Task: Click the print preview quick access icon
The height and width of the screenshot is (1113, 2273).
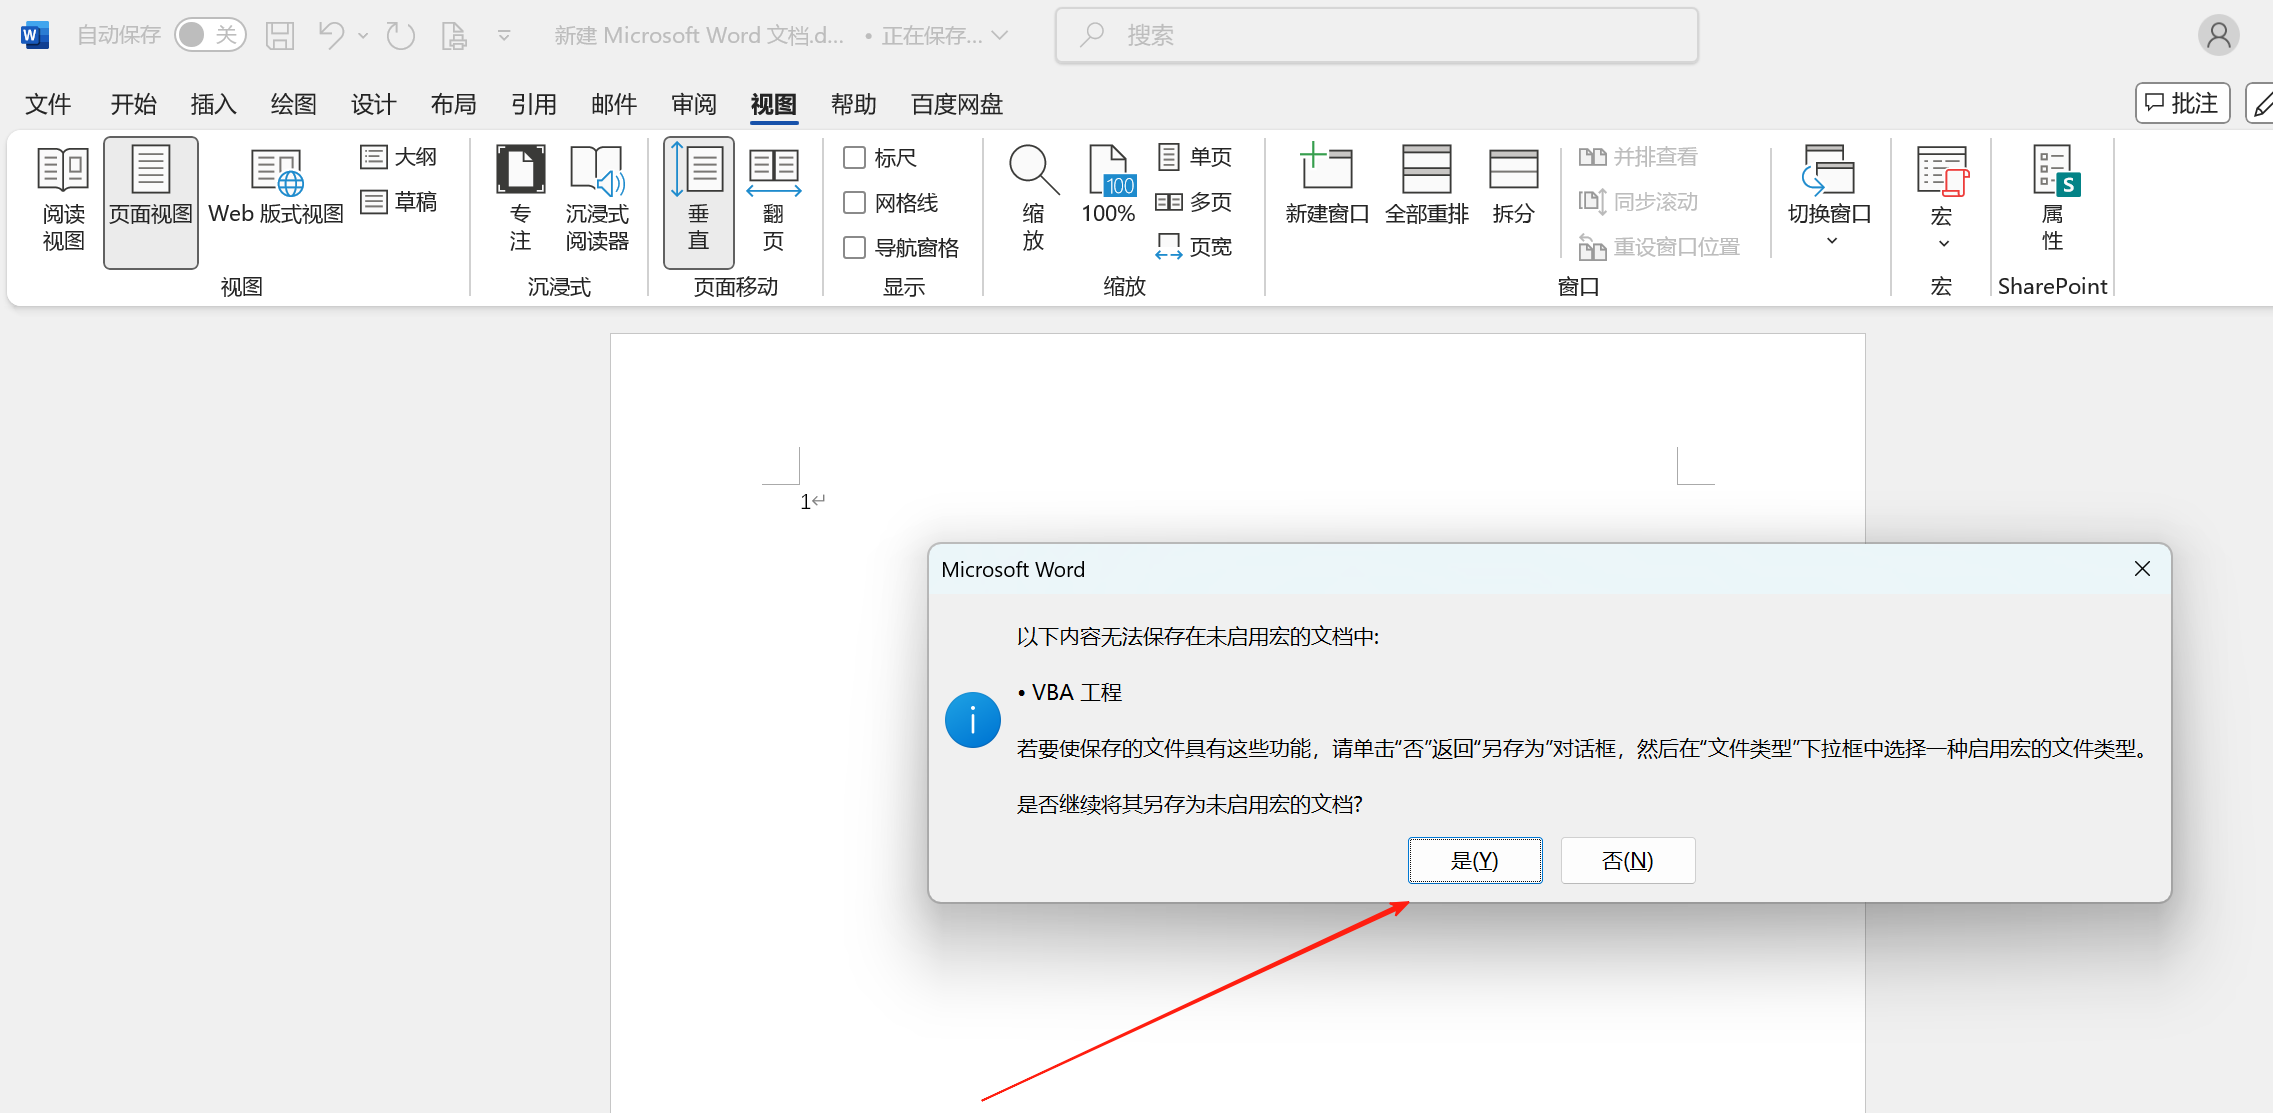Action: pos(454,36)
